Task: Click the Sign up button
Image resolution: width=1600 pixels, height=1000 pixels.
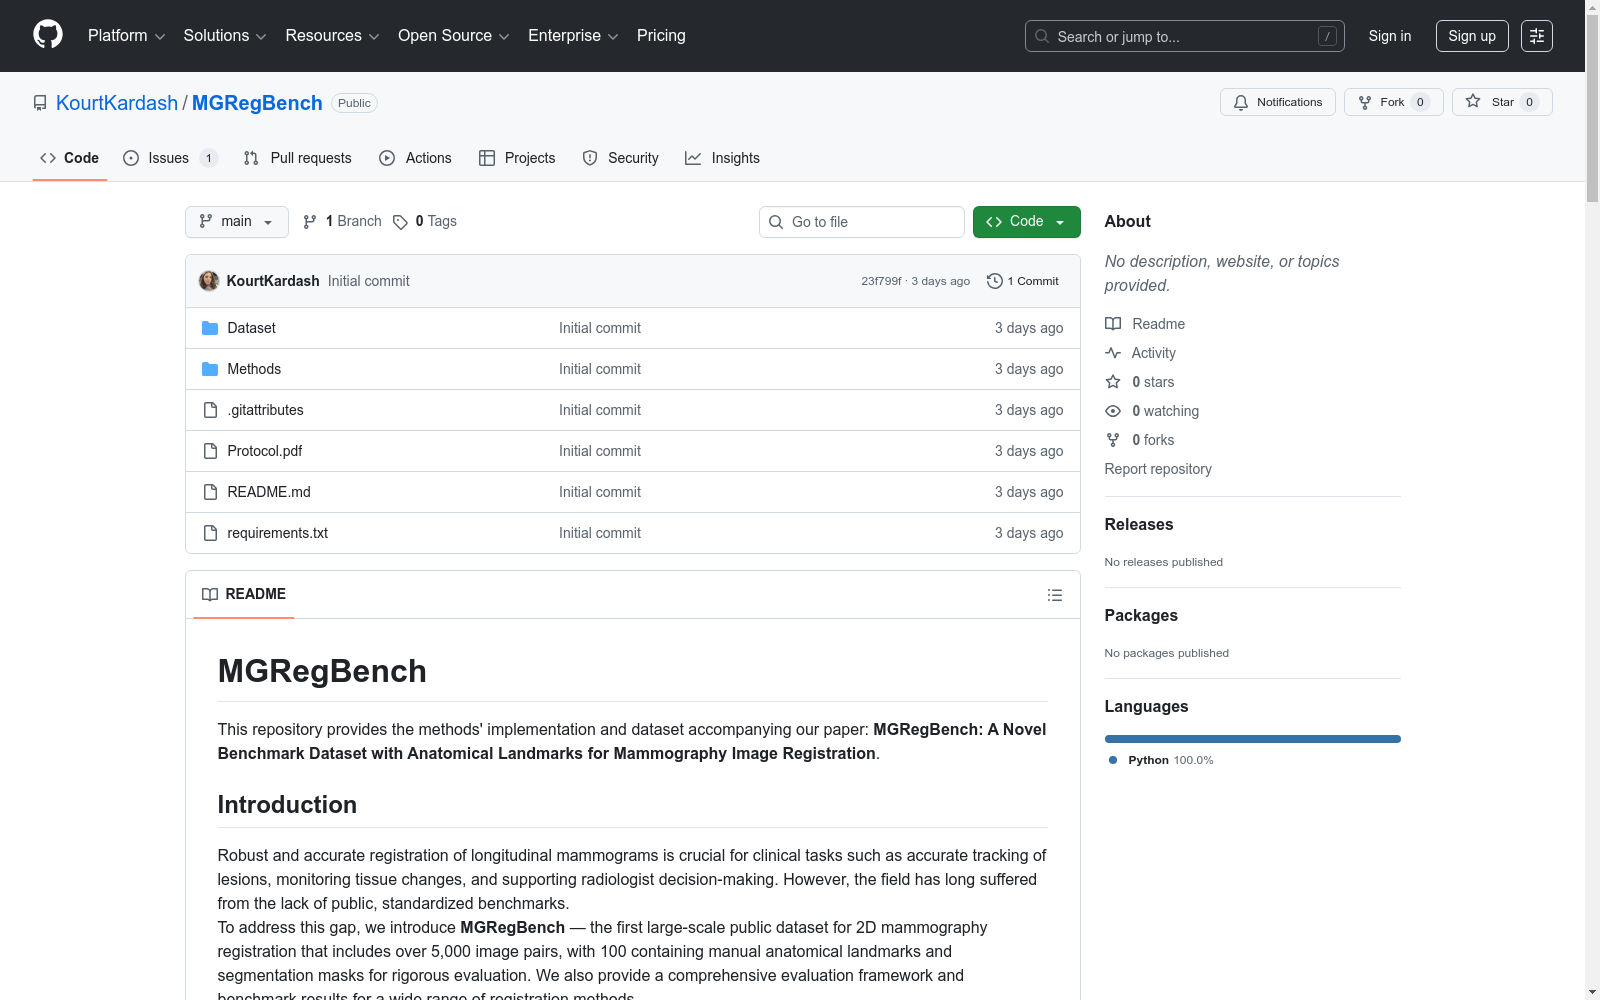Action: [1472, 36]
